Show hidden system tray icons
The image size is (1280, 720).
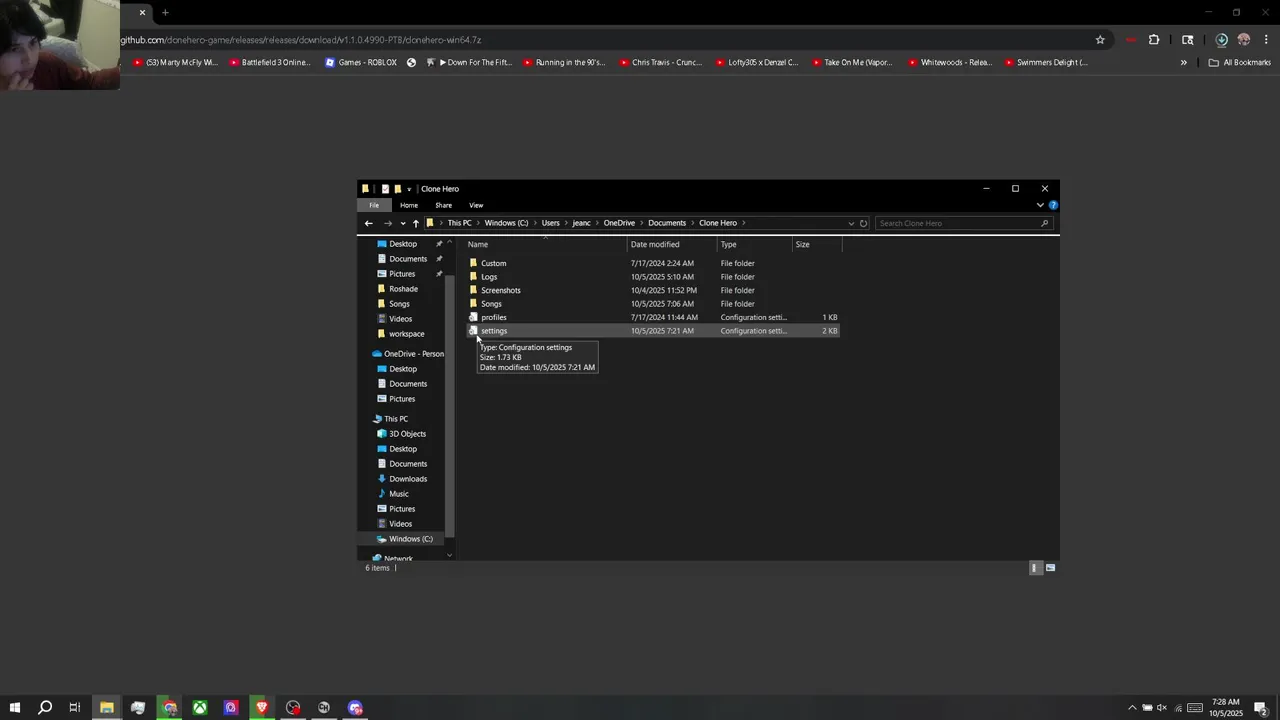pos(1132,708)
